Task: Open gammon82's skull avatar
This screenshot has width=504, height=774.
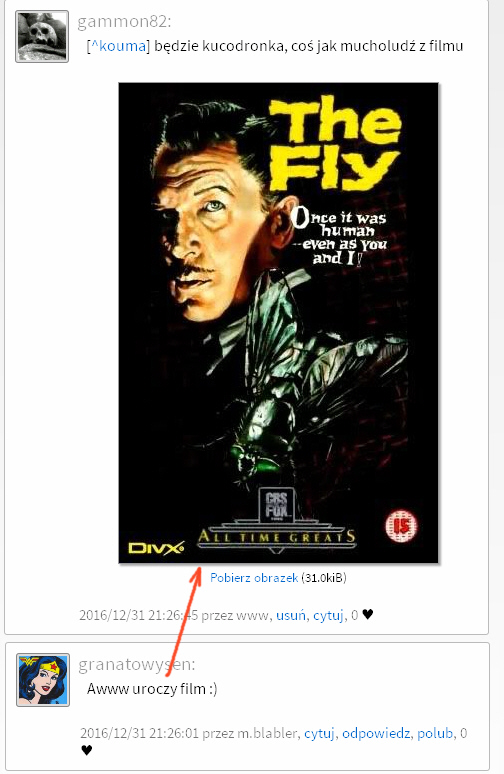Action: pyautogui.click(x=42, y=37)
